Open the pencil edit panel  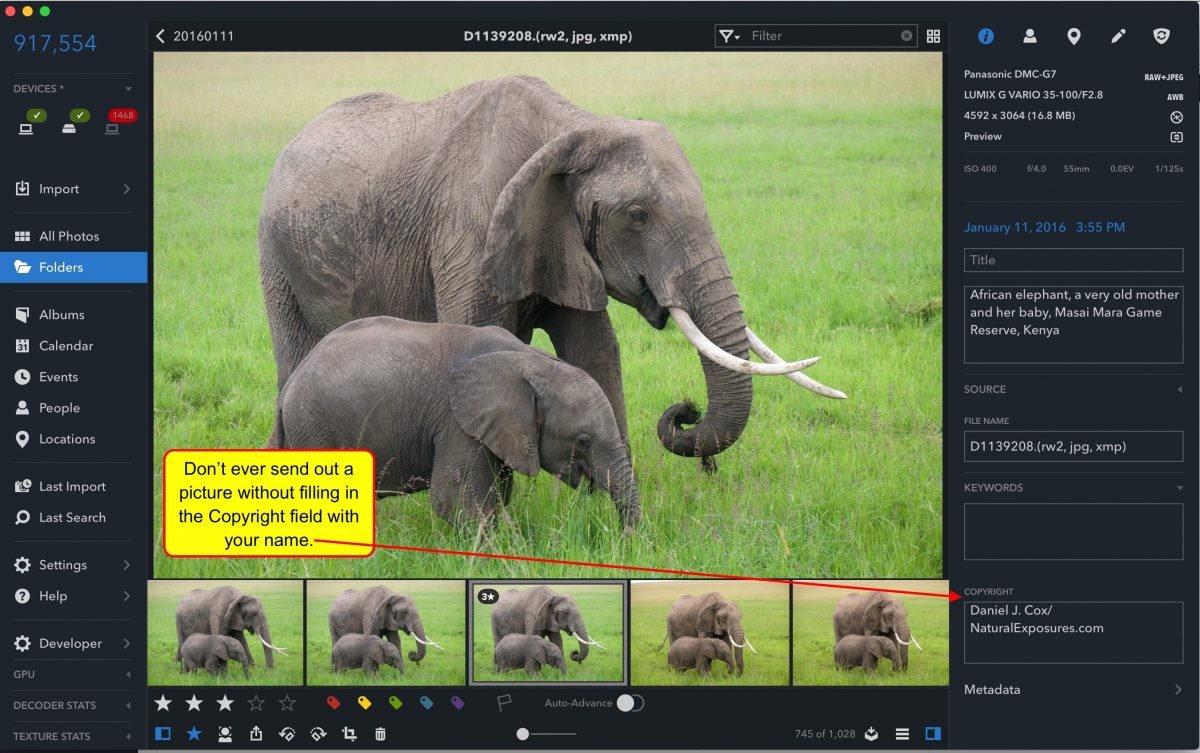coord(1118,36)
